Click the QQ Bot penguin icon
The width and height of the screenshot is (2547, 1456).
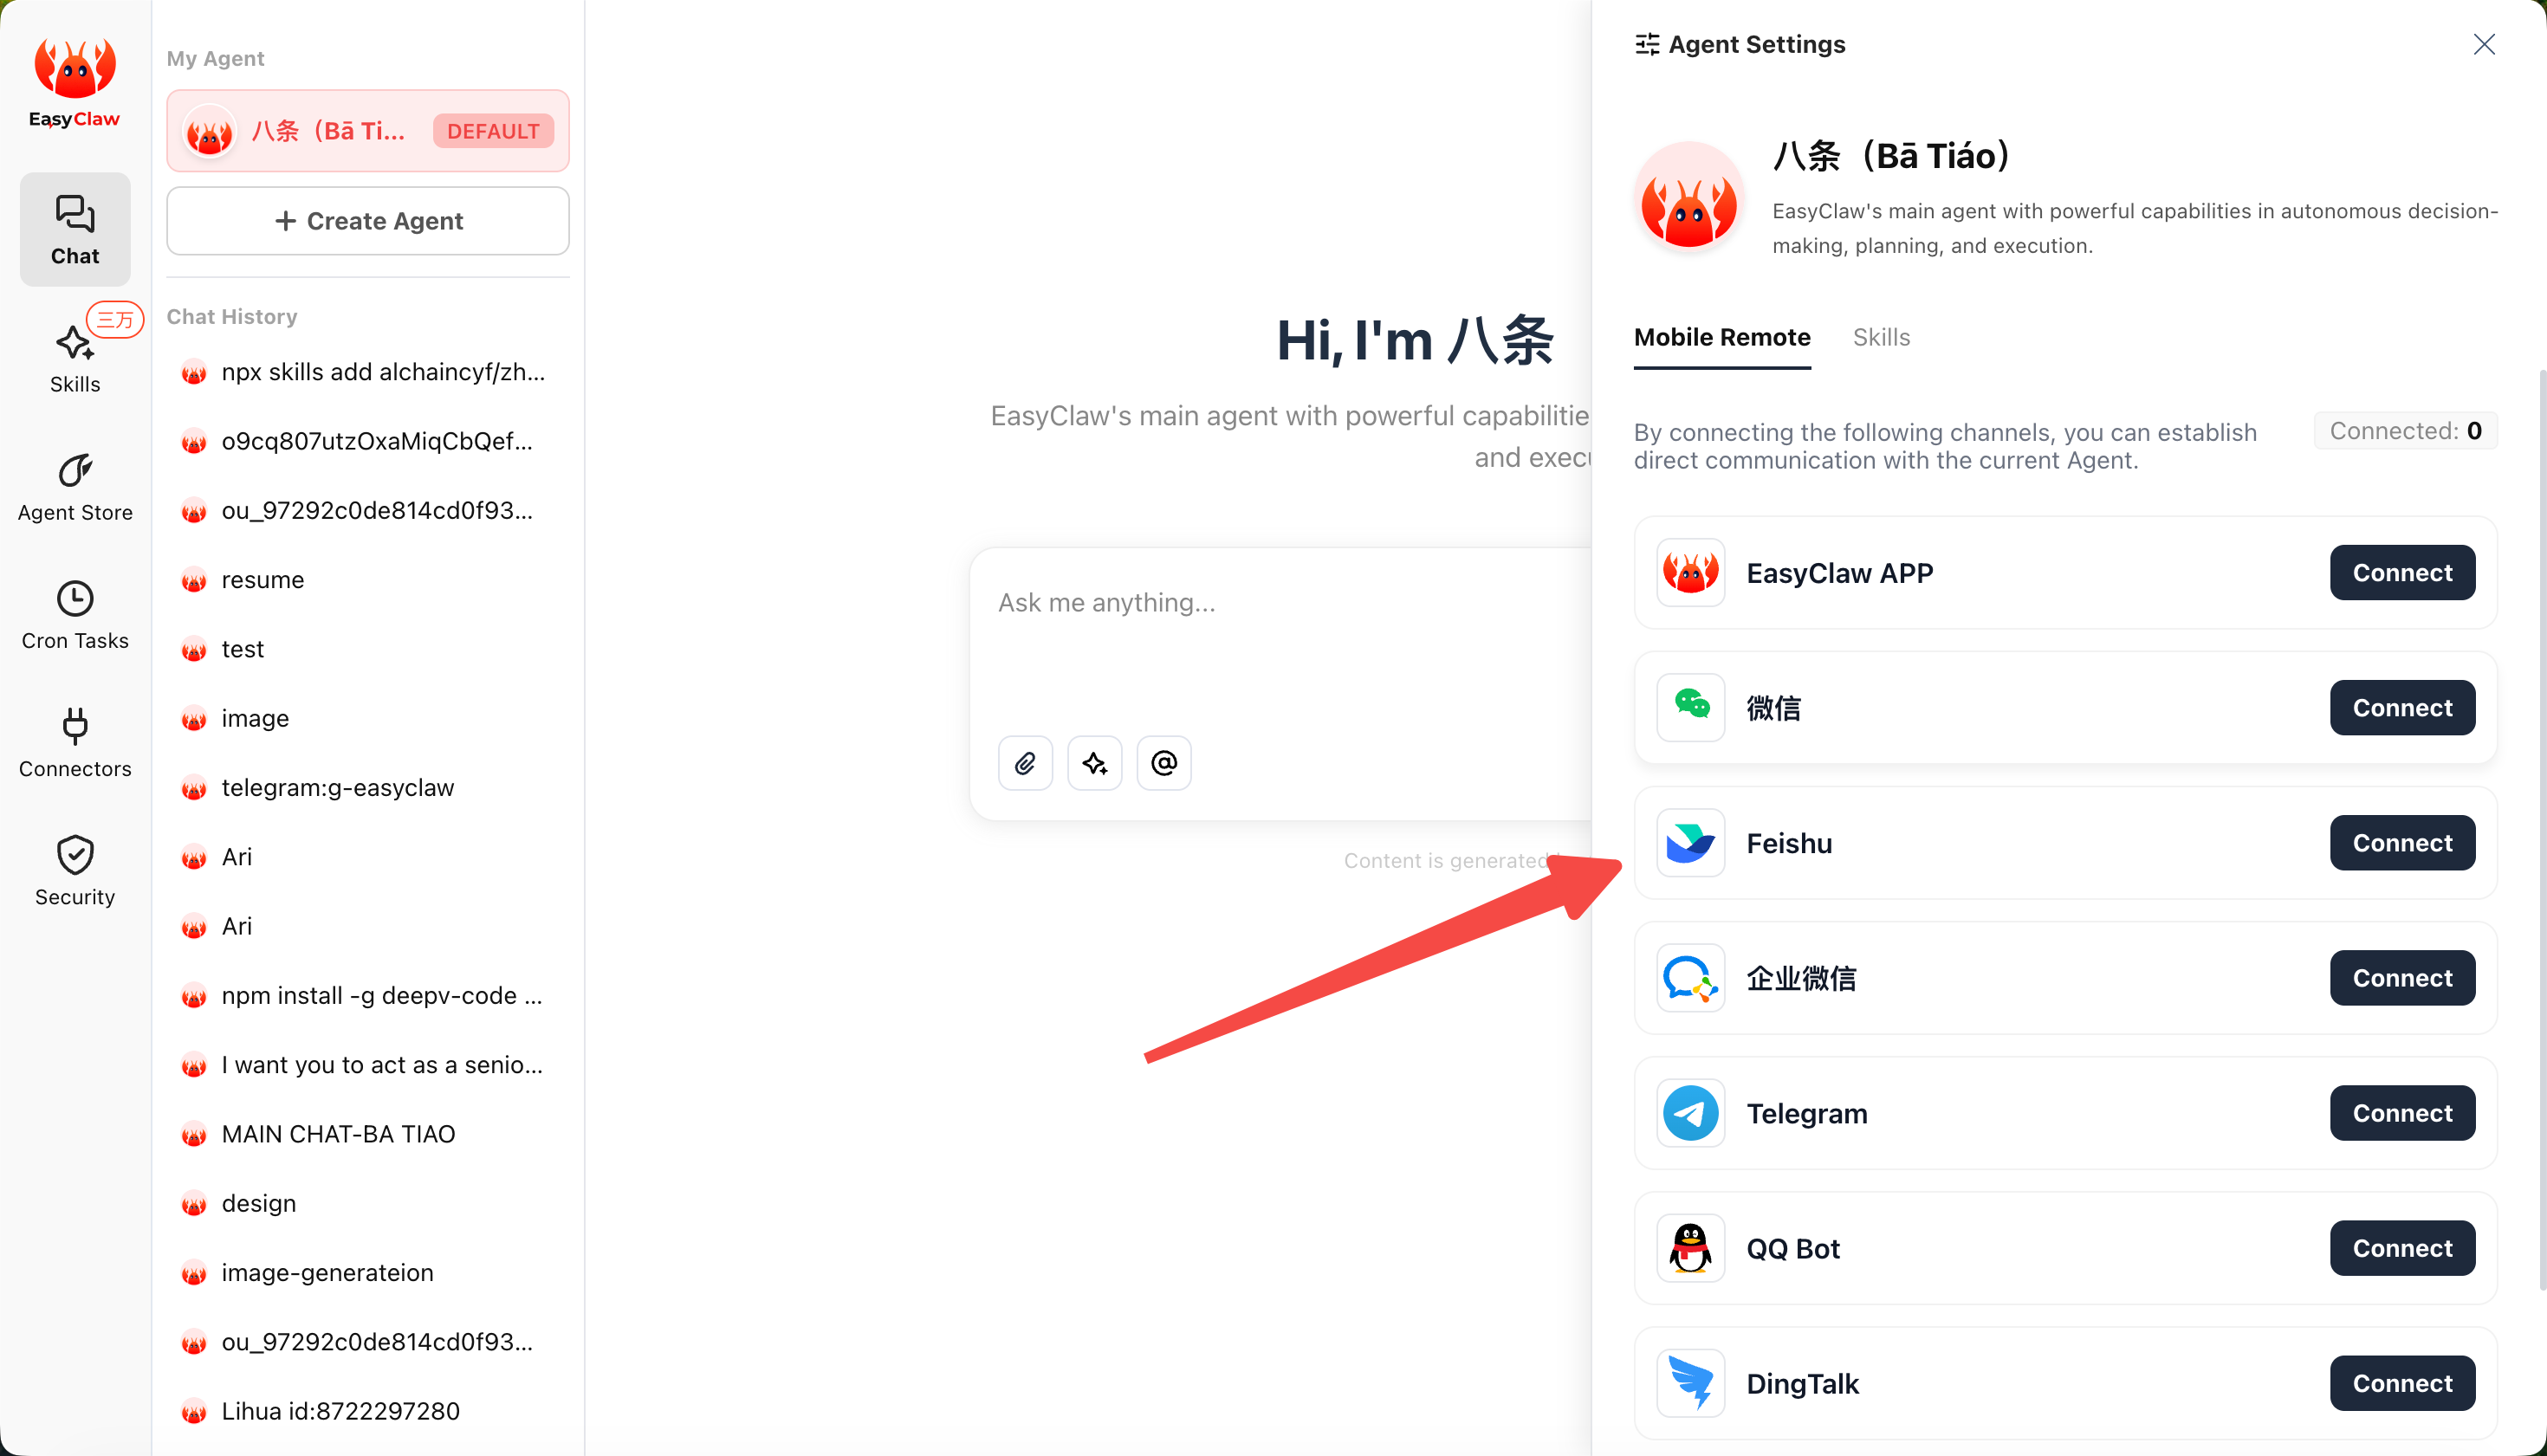click(1690, 1248)
